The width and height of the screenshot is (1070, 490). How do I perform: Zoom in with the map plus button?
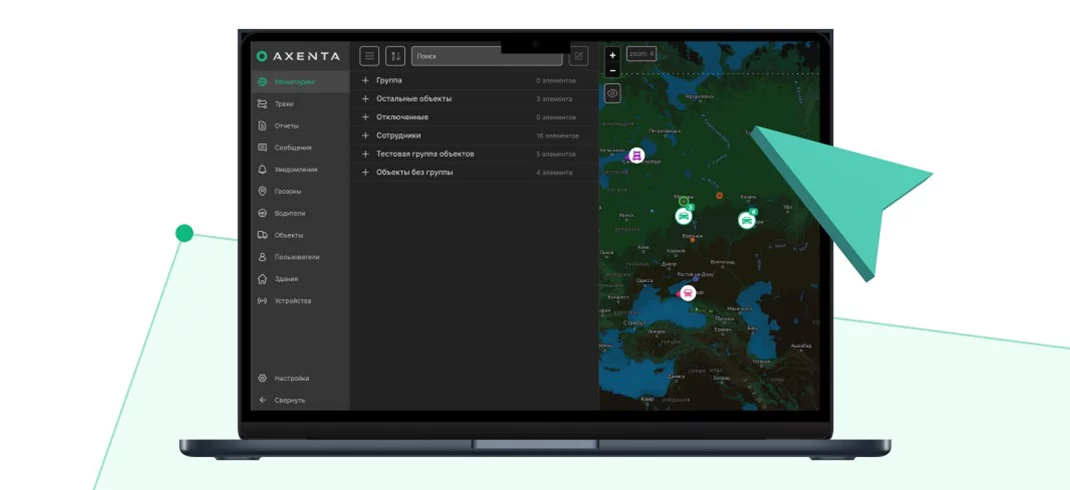tap(612, 55)
